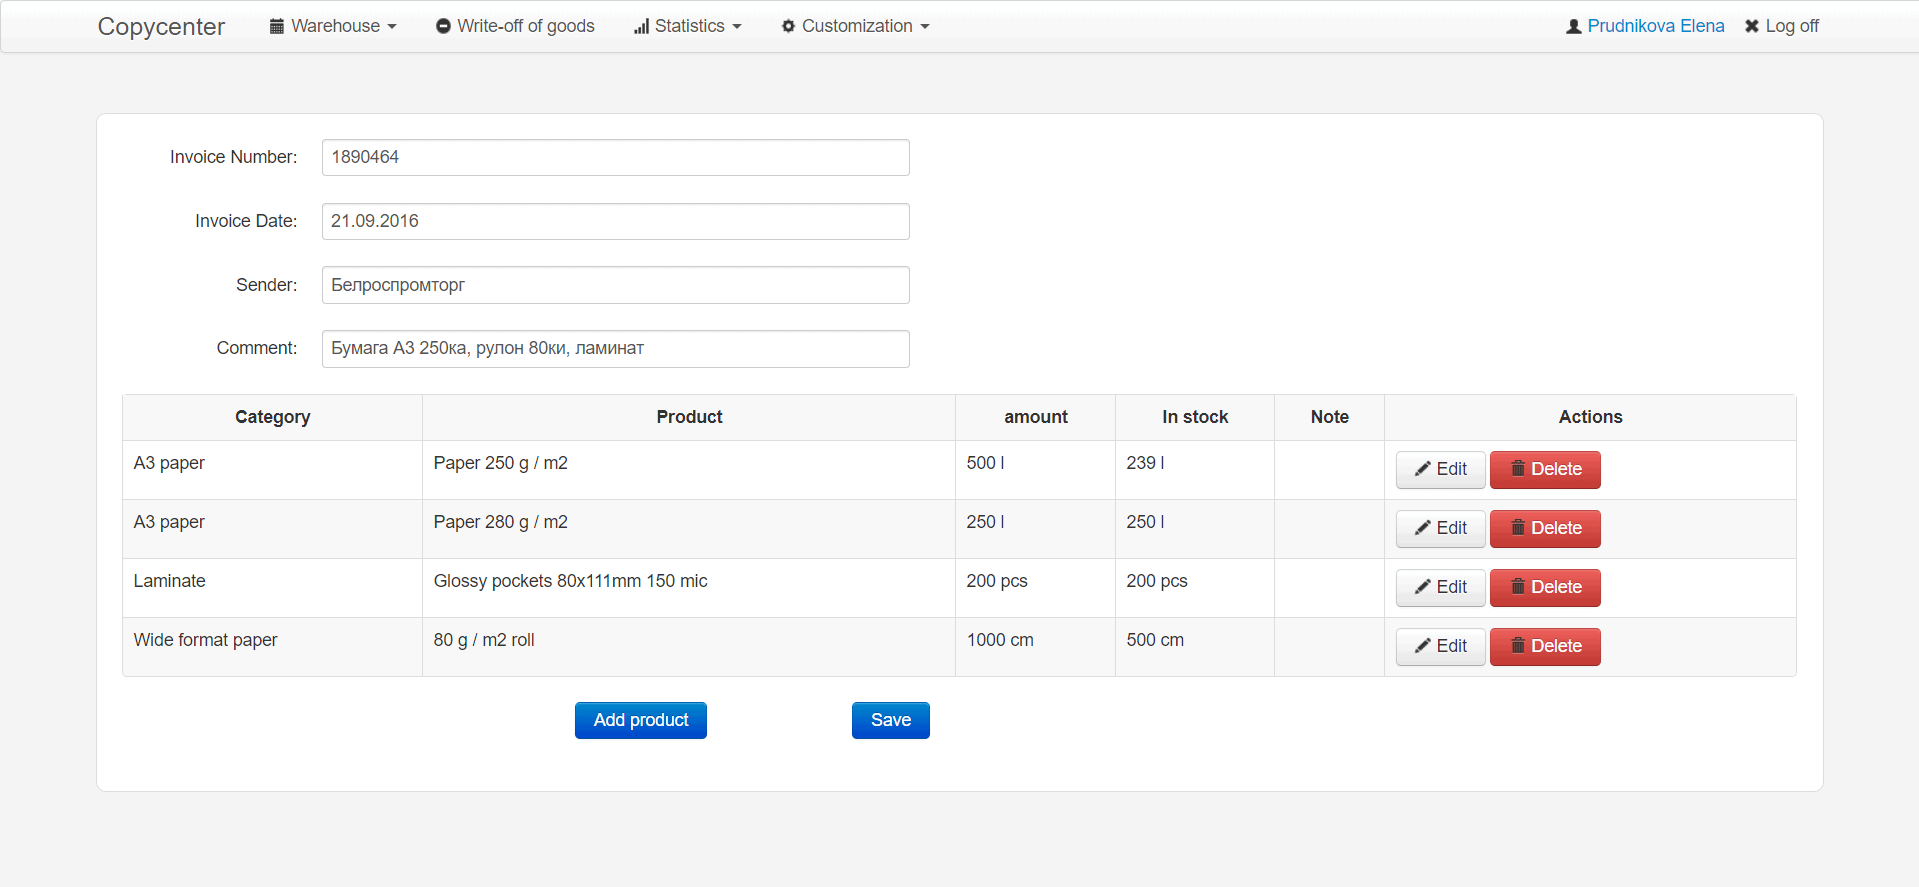Click trash icon in Paper 280 g row
The height and width of the screenshot is (887, 1919).
(1518, 527)
